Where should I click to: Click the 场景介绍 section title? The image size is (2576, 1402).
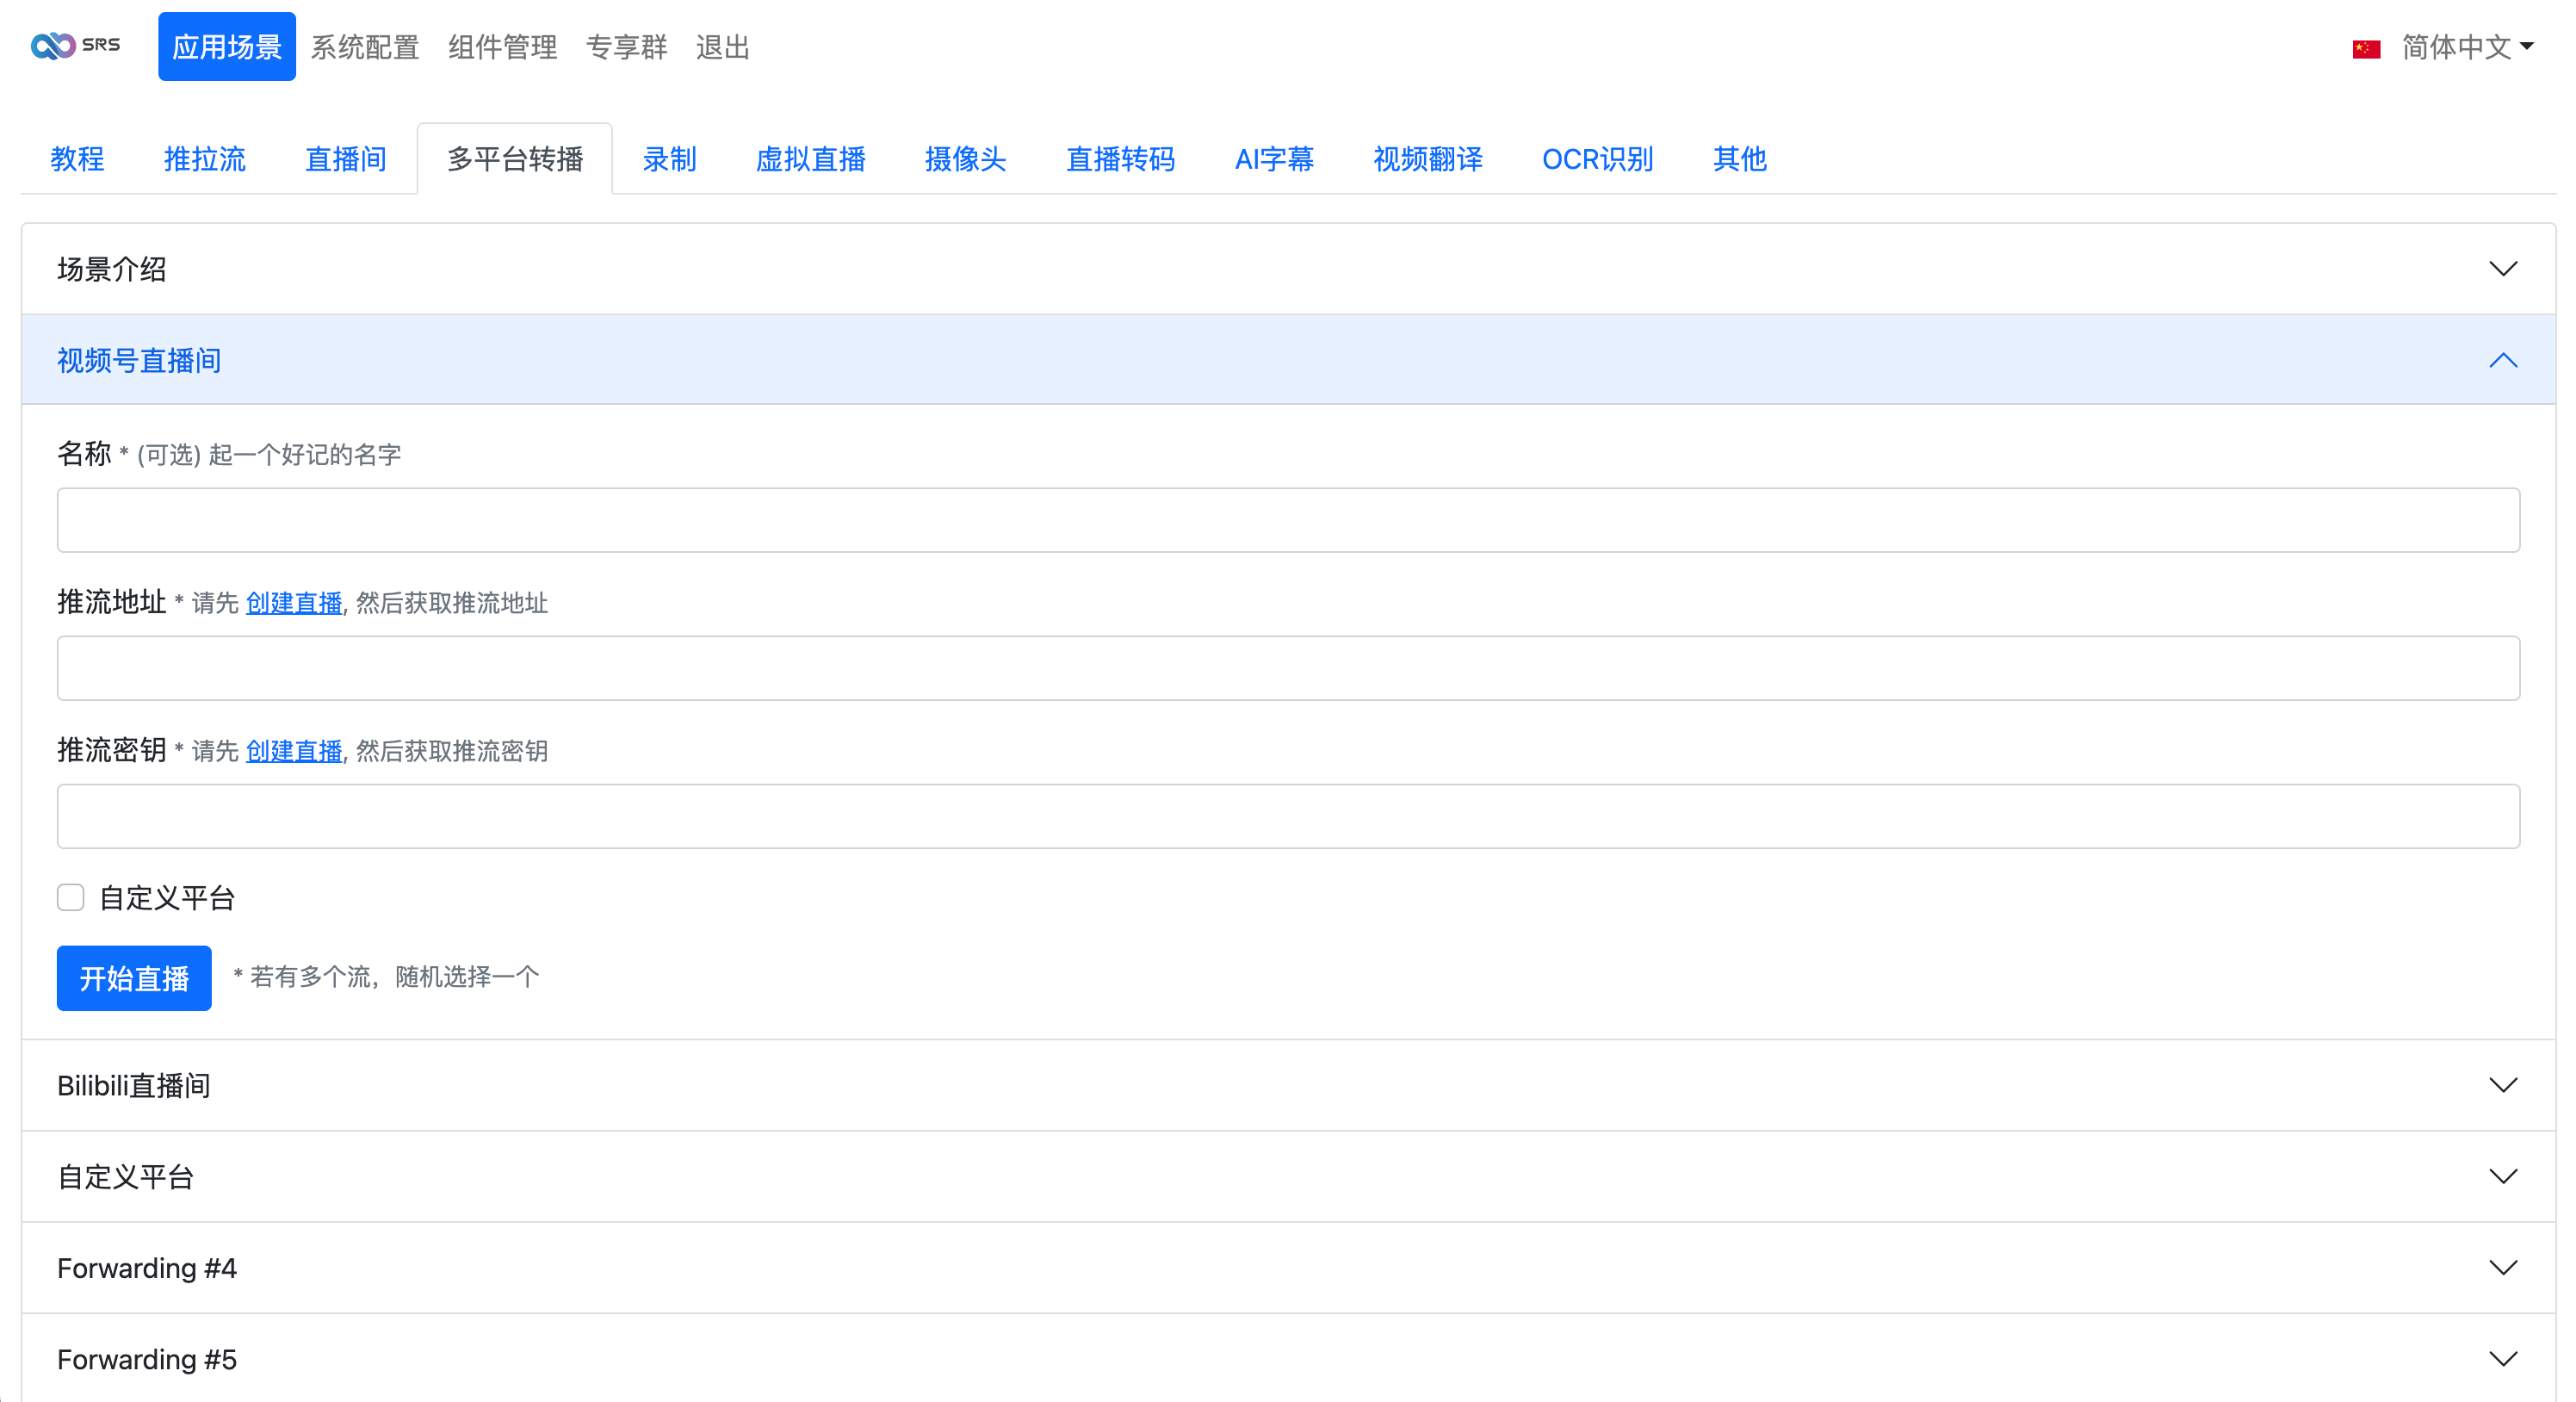(x=112, y=269)
